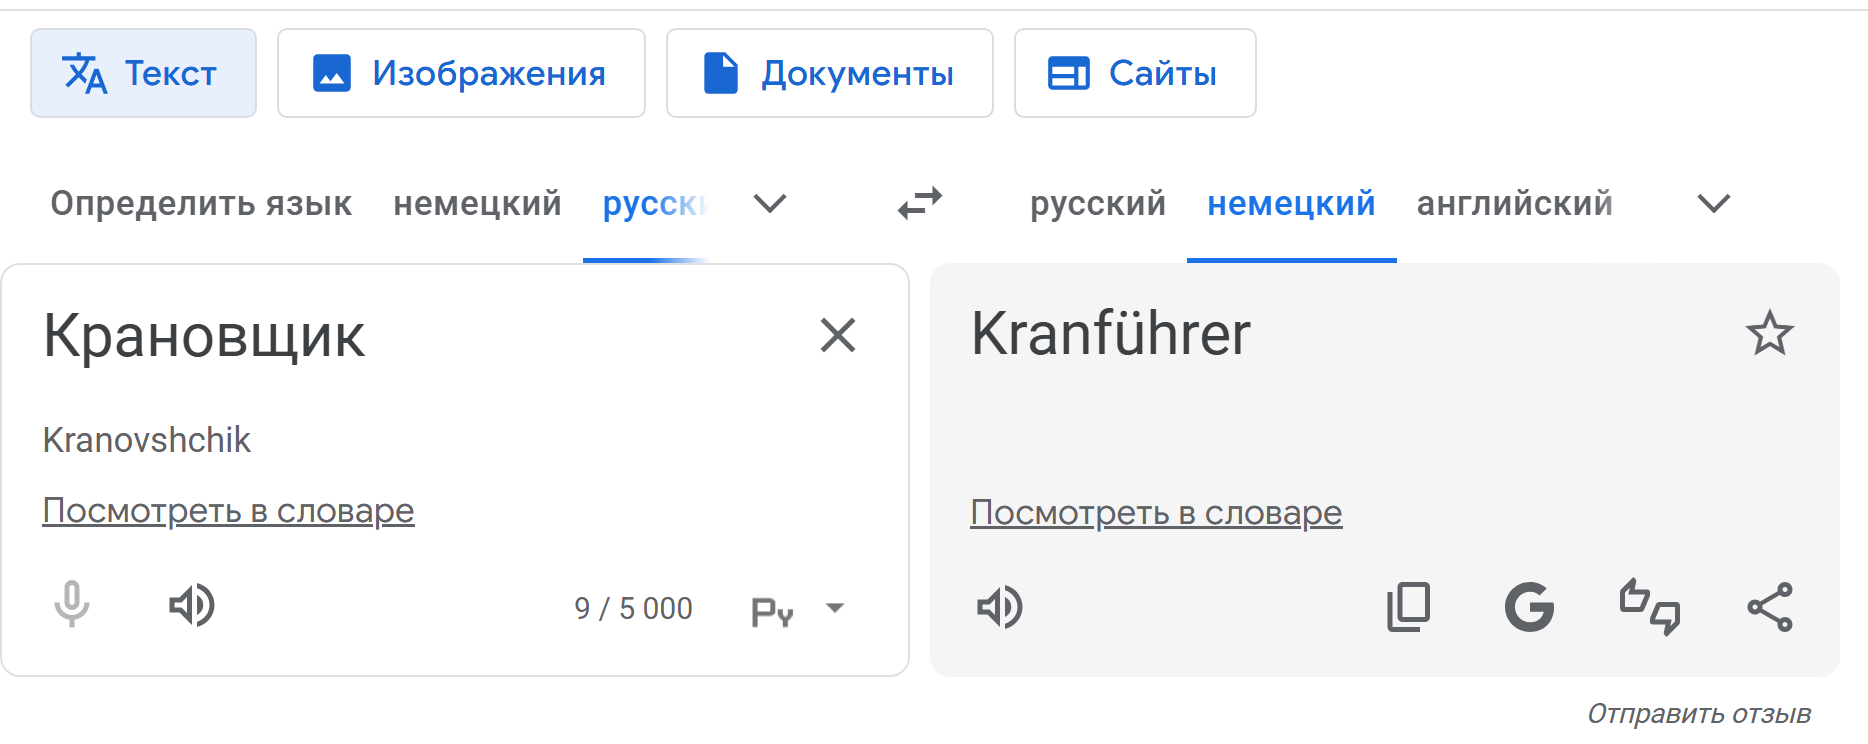The height and width of the screenshot is (744, 1868).
Task: Search the translation with Google
Action: [x=1529, y=607]
